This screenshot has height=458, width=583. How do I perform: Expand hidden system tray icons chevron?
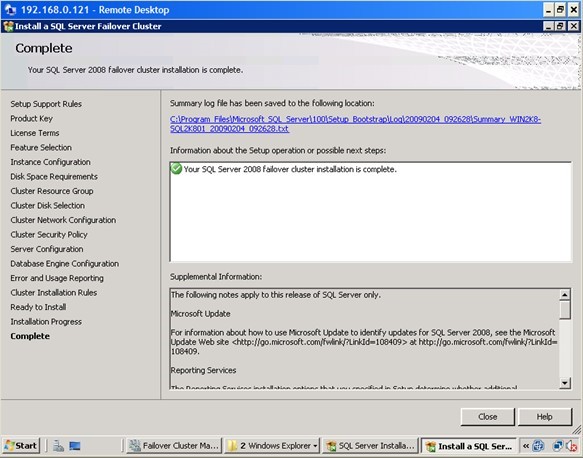click(x=526, y=446)
